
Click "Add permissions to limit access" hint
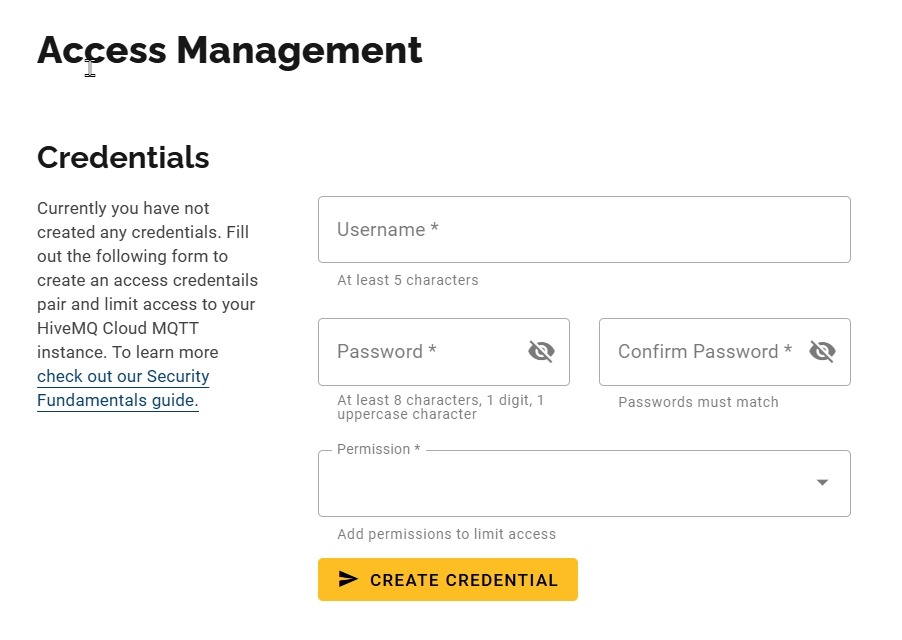(x=446, y=534)
